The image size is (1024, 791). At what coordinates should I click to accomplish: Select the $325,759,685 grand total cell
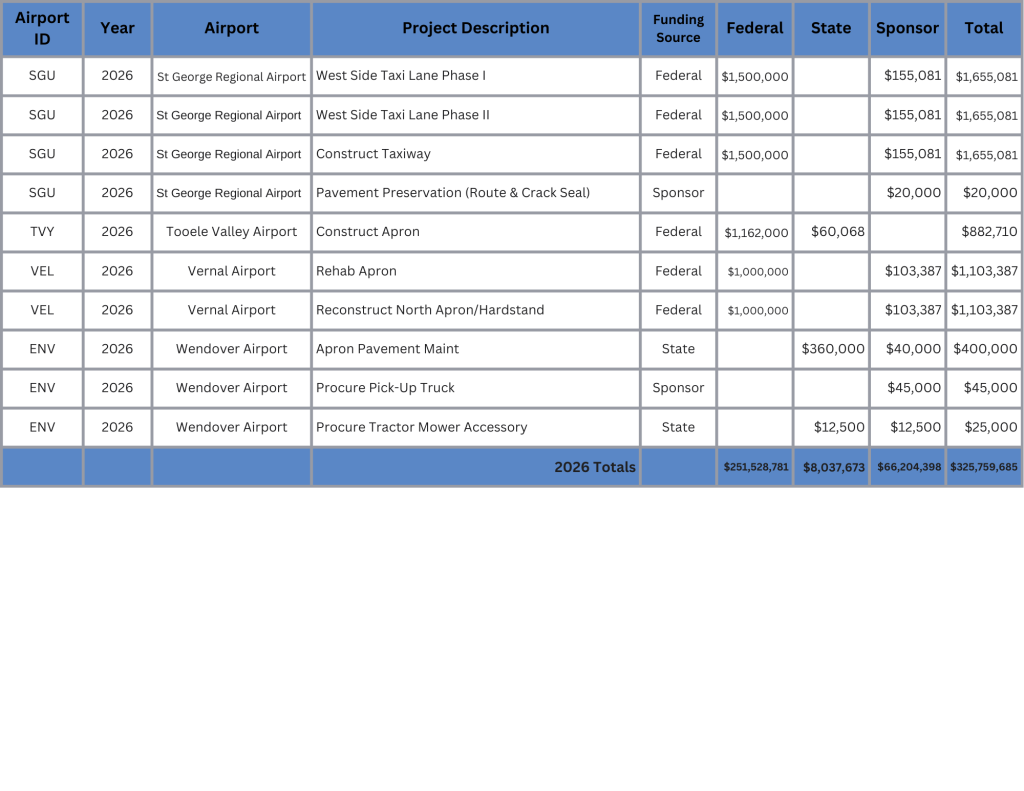(983, 467)
